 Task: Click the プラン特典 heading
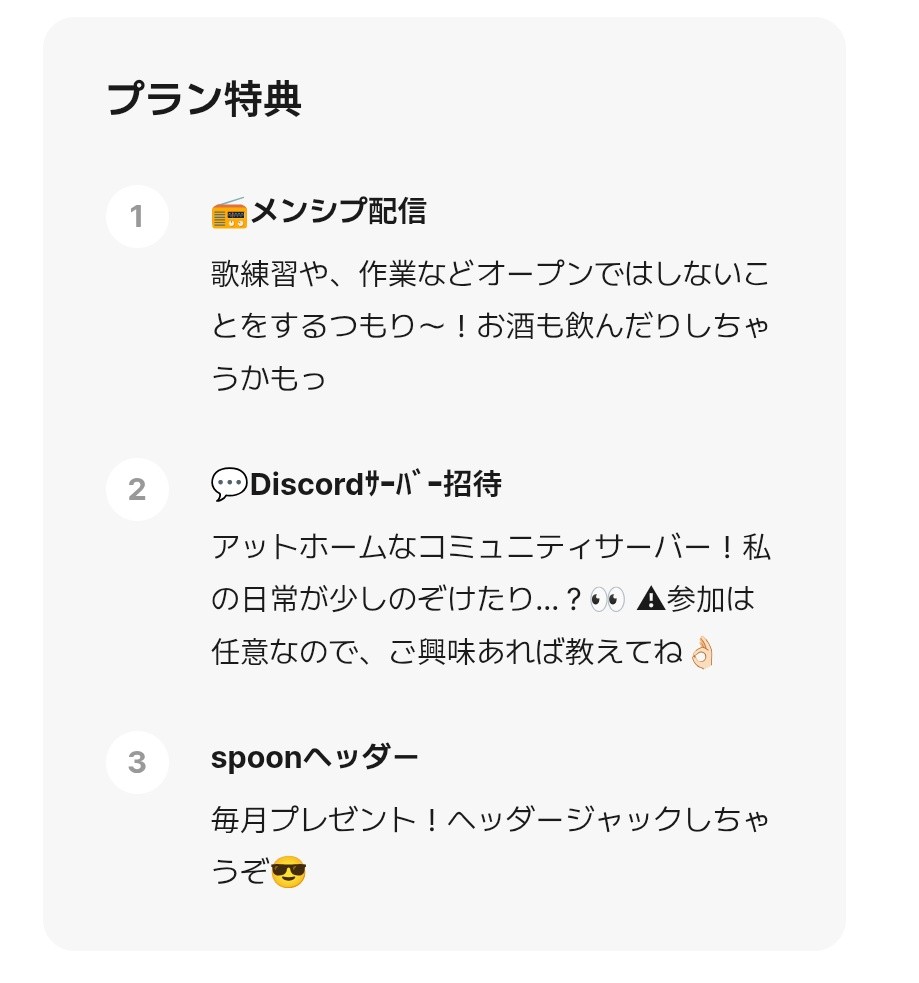pyautogui.click(x=204, y=100)
